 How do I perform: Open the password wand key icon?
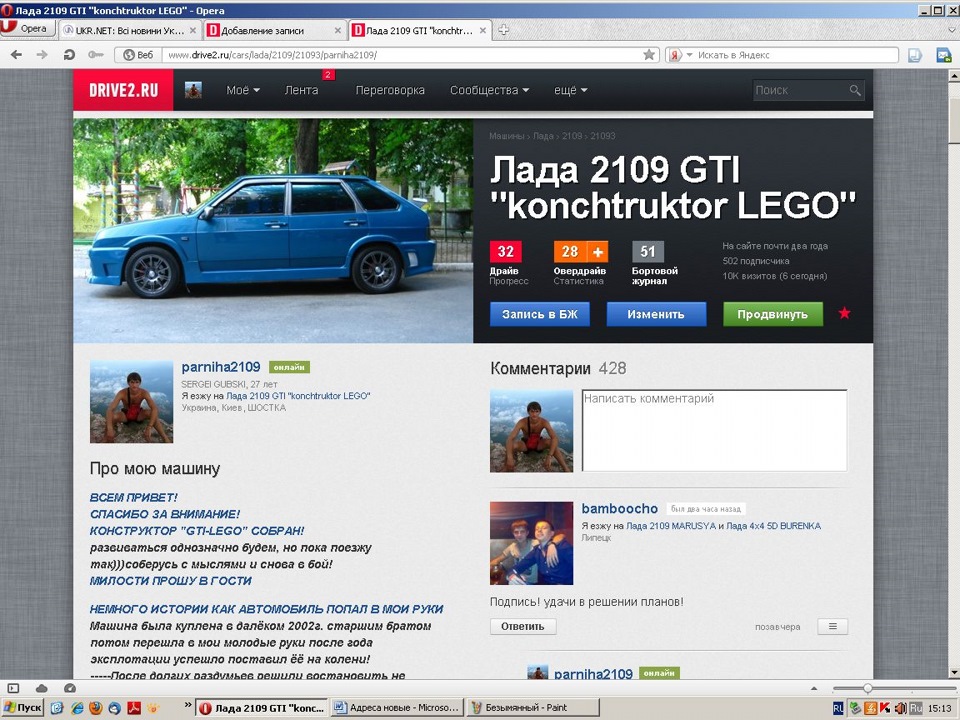(x=96, y=55)
